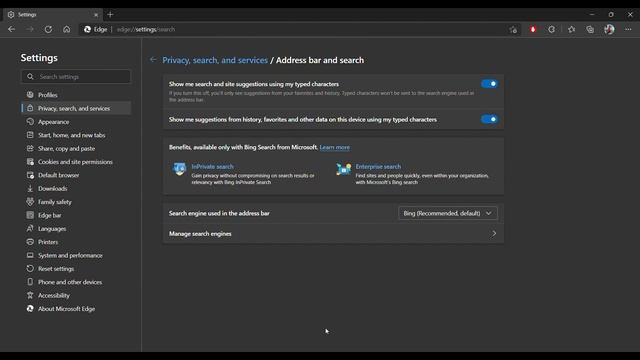This screenshot has width=640, height=360.
Task: Click the InPrivate search icon
Action: (180, 169)
